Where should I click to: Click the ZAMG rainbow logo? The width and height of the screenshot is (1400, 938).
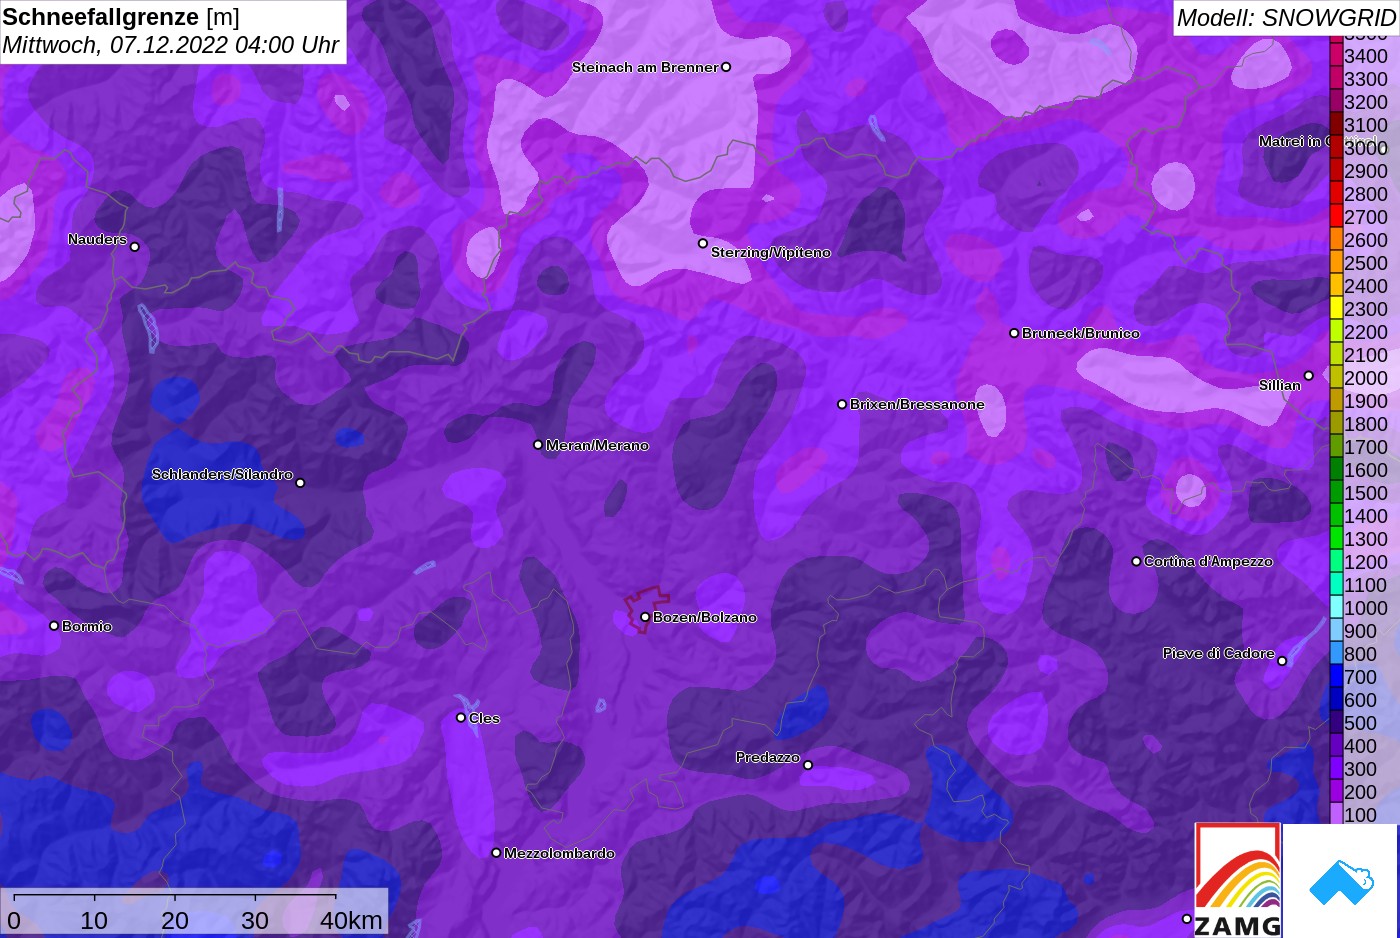click(1238, 880)
